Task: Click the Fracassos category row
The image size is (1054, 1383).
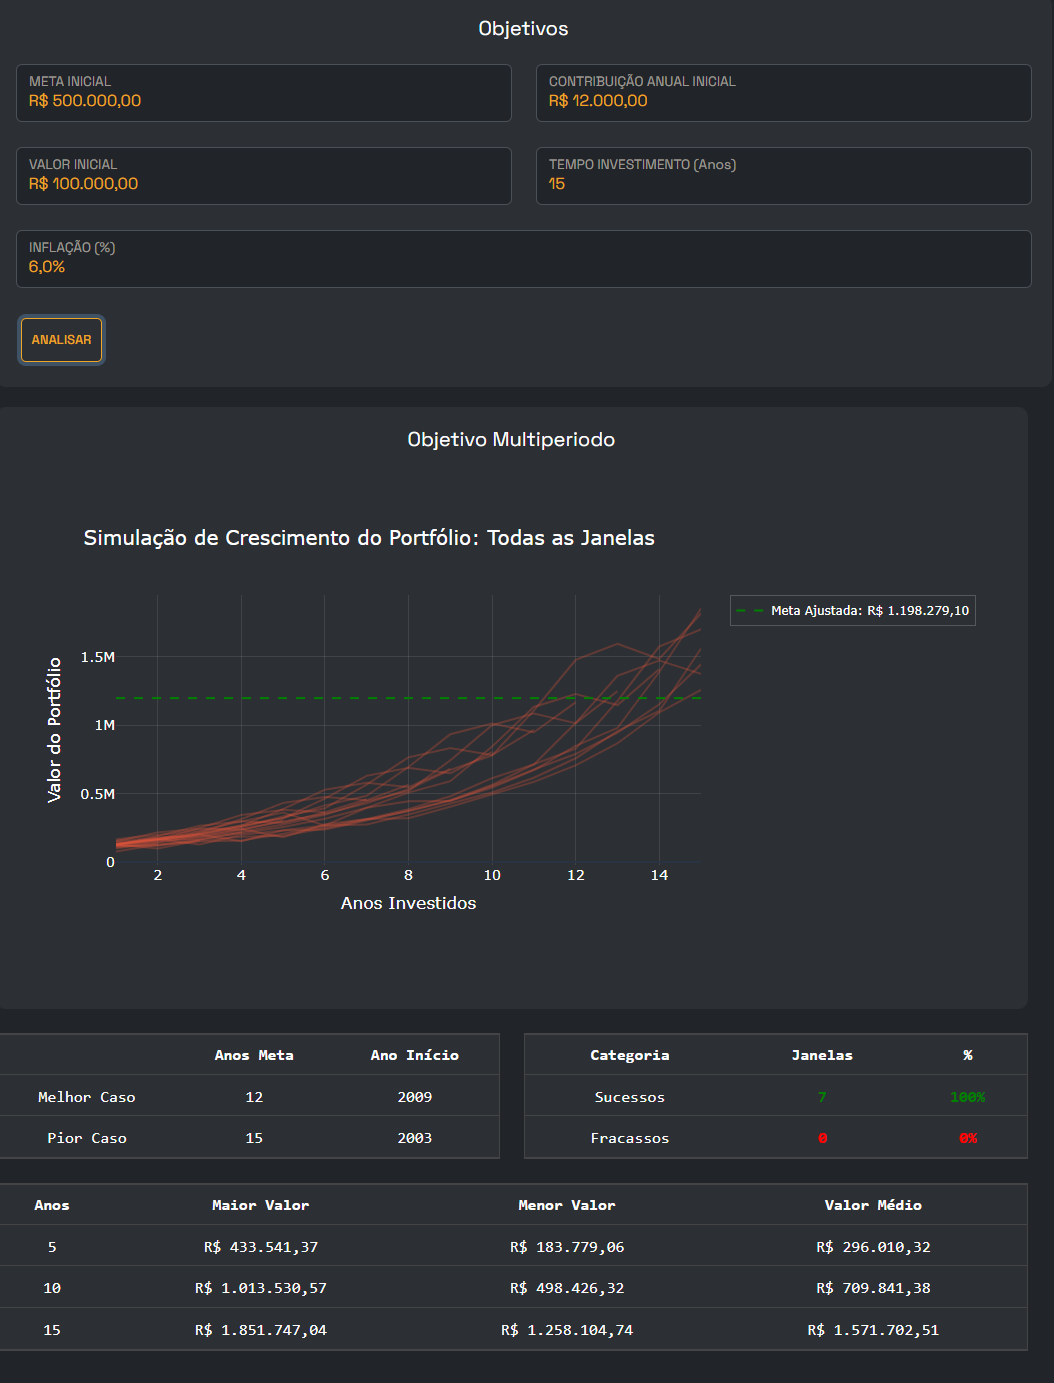Action: [630, 1138]
